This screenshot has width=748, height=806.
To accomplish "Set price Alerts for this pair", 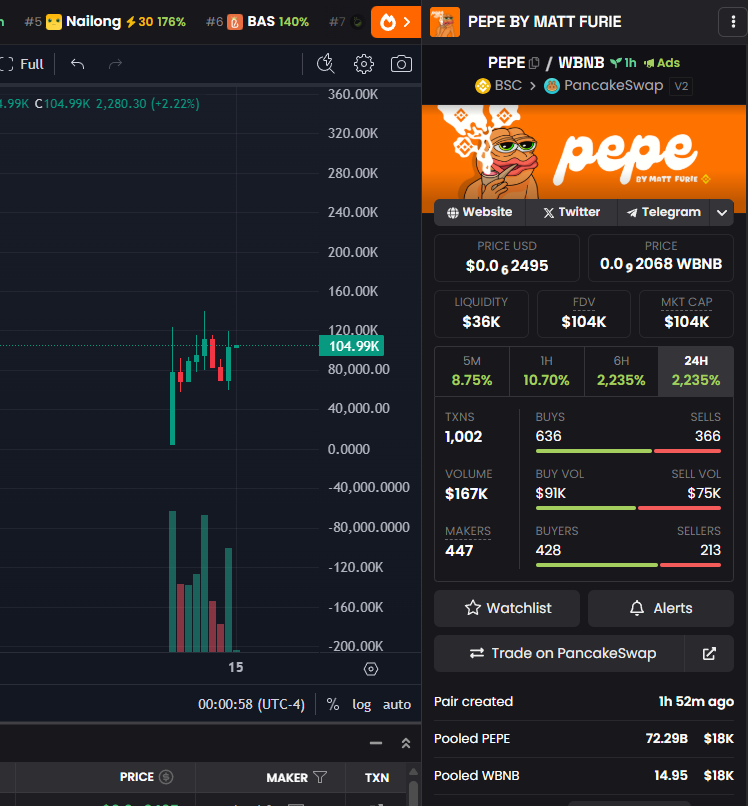I will [661, 608].
